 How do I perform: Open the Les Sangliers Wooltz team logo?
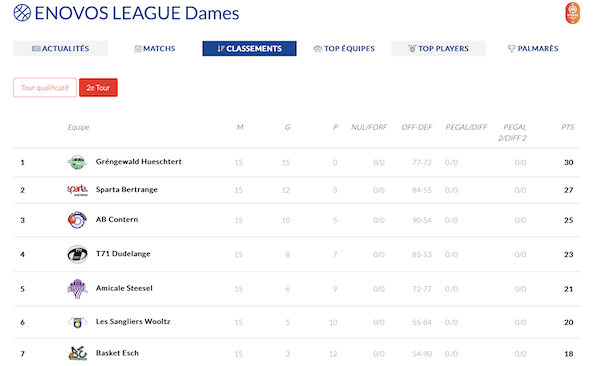tap(77, 322)
